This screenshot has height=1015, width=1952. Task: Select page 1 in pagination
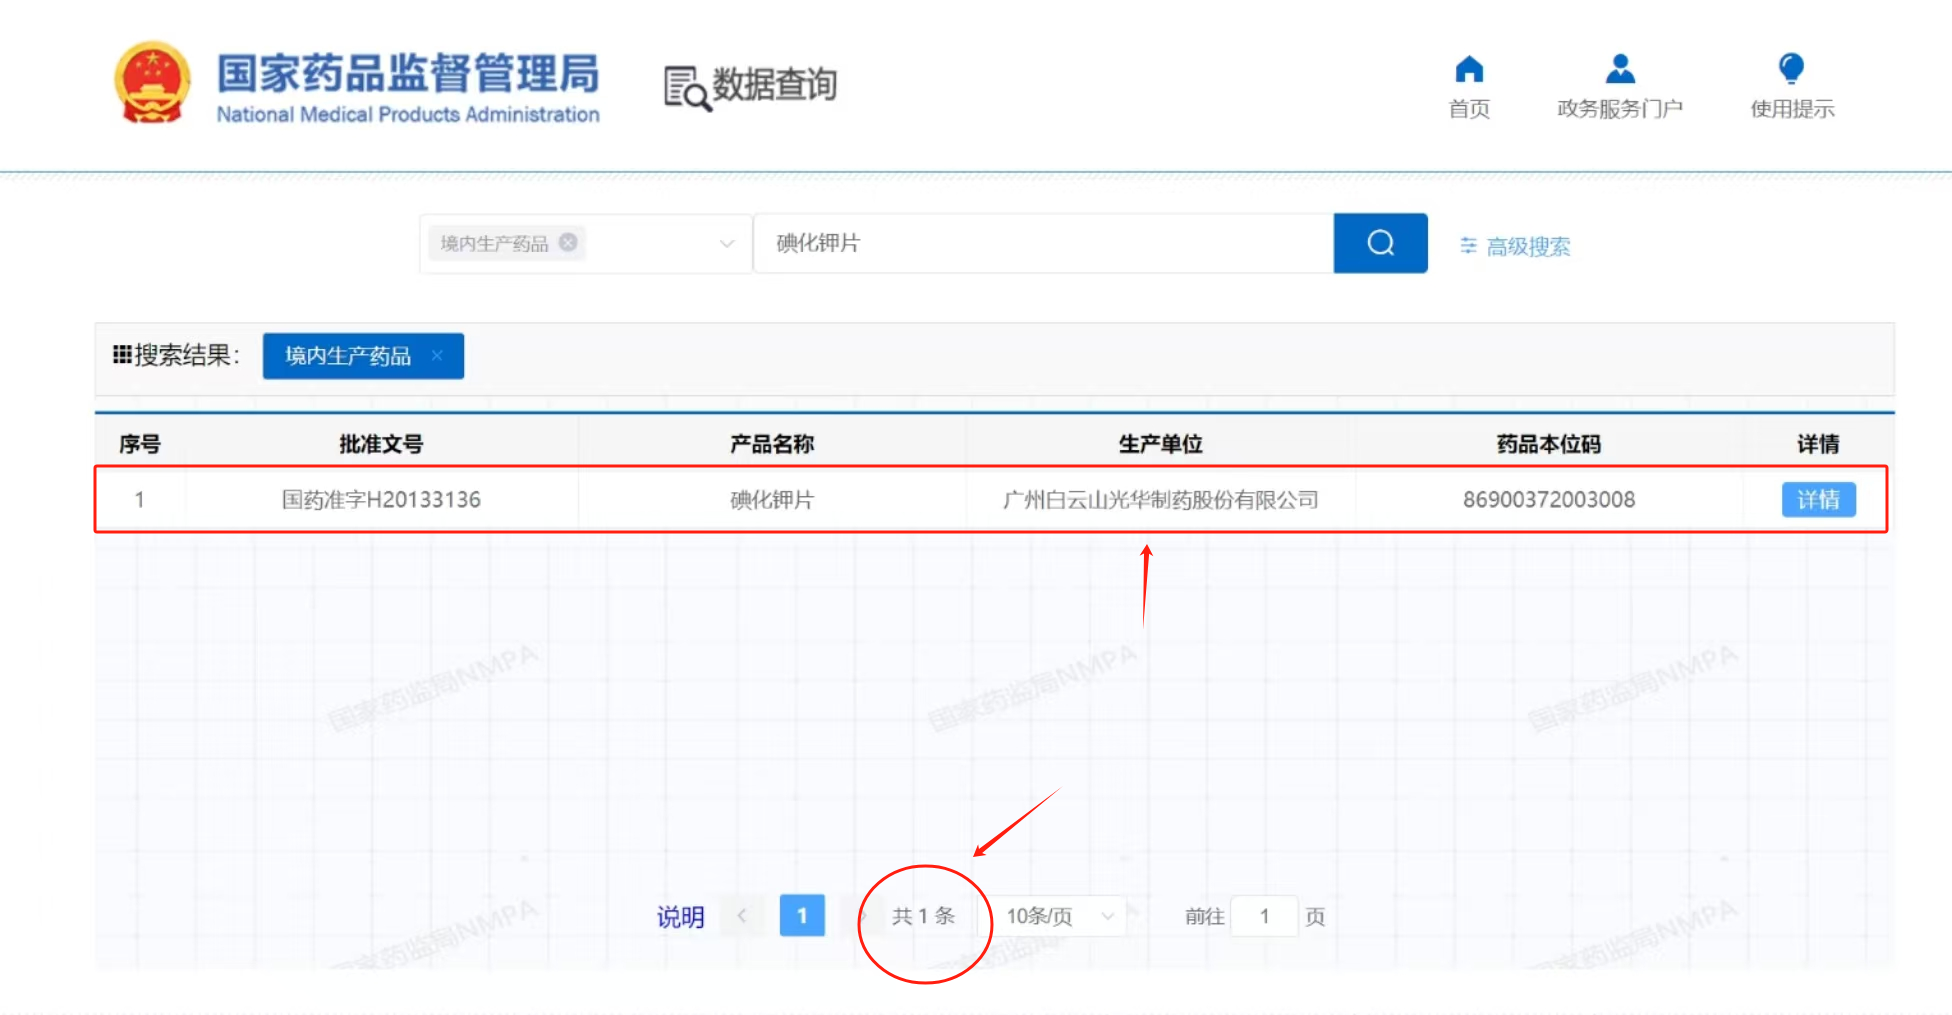802,916
